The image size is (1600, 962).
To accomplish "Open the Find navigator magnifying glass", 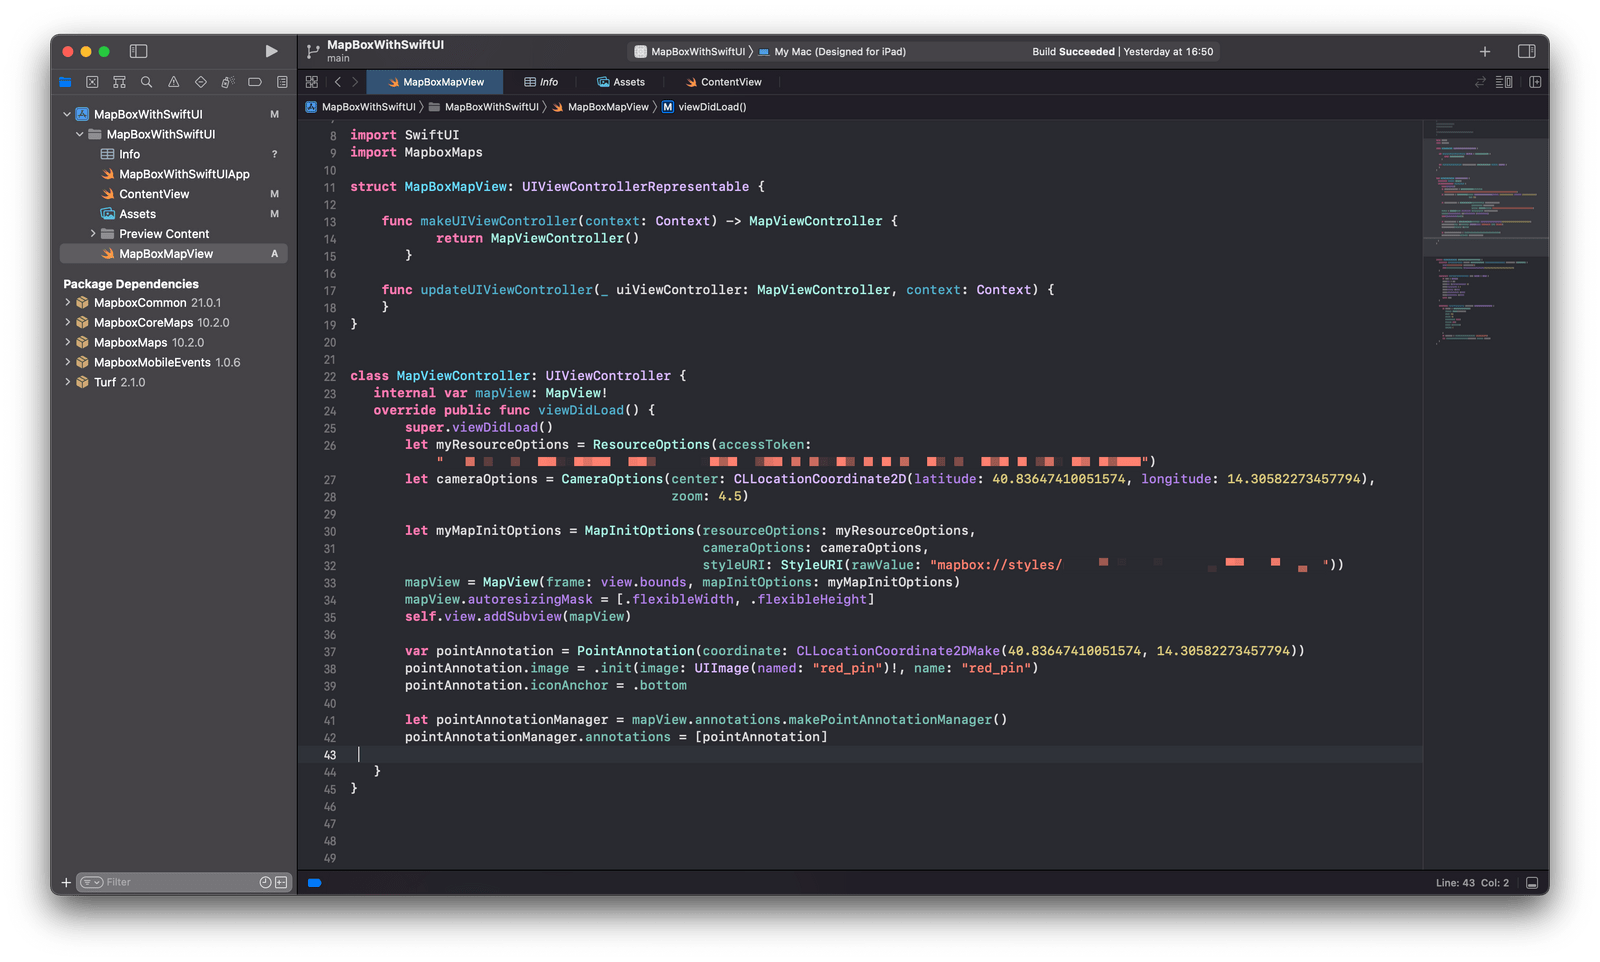I will (146, 82).
